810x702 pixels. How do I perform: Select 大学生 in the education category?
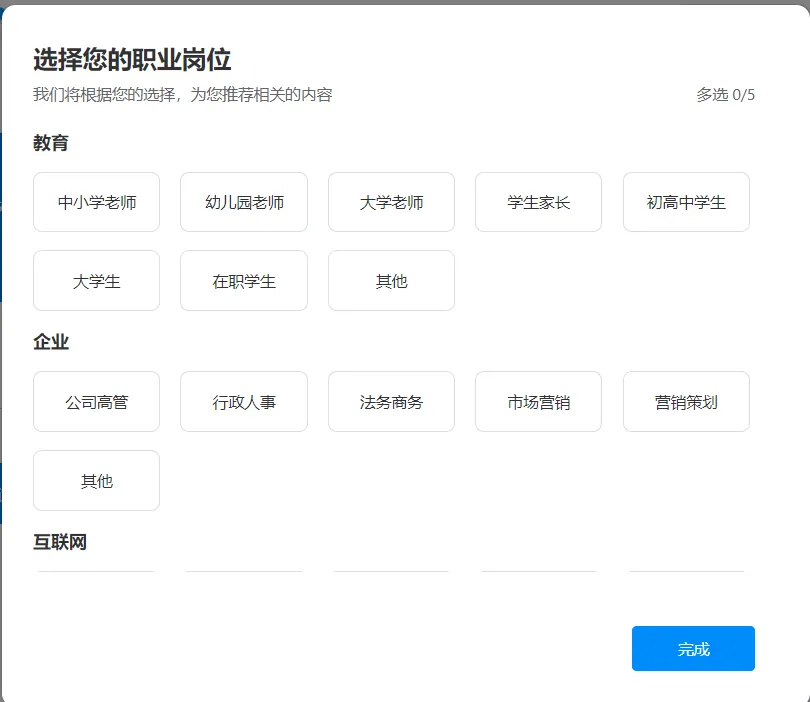tap(96, 280)
